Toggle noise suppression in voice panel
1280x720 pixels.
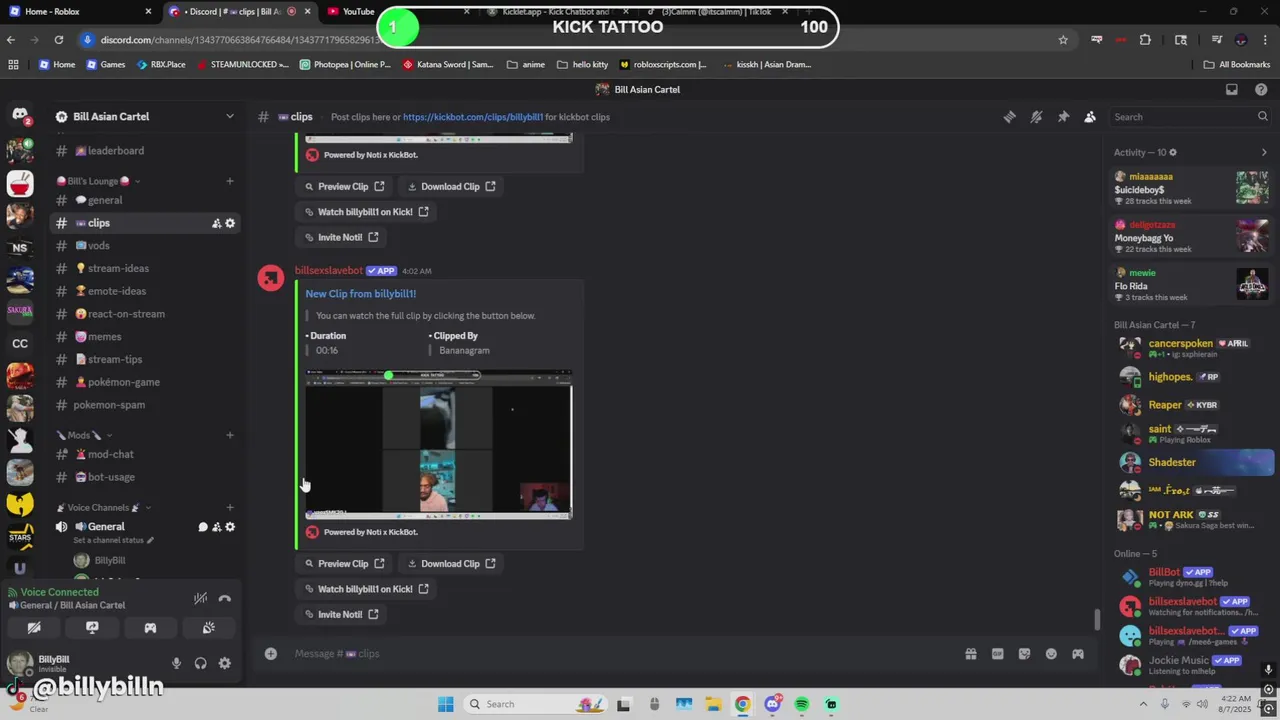coord(200,598)
